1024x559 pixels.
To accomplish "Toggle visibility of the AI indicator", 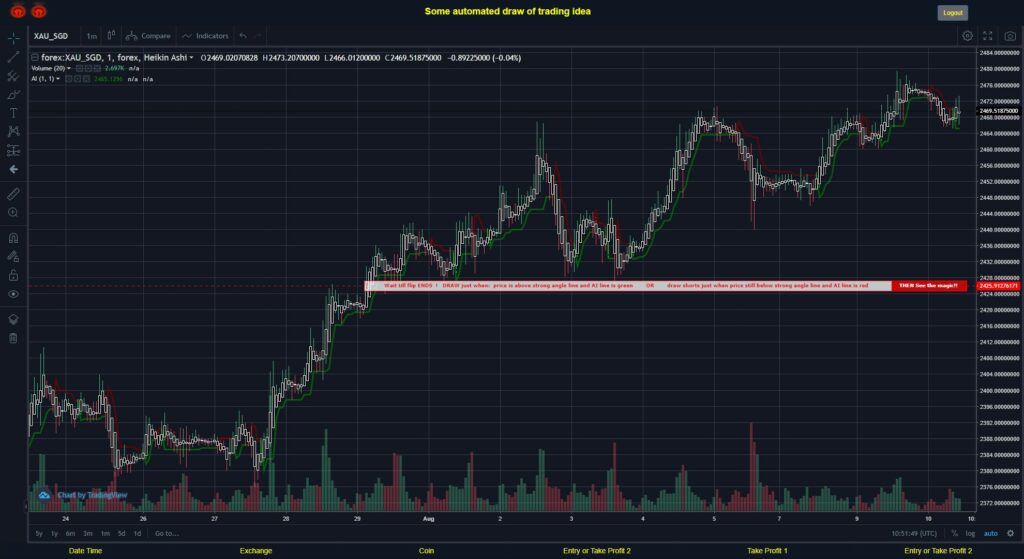I will 69,79.
